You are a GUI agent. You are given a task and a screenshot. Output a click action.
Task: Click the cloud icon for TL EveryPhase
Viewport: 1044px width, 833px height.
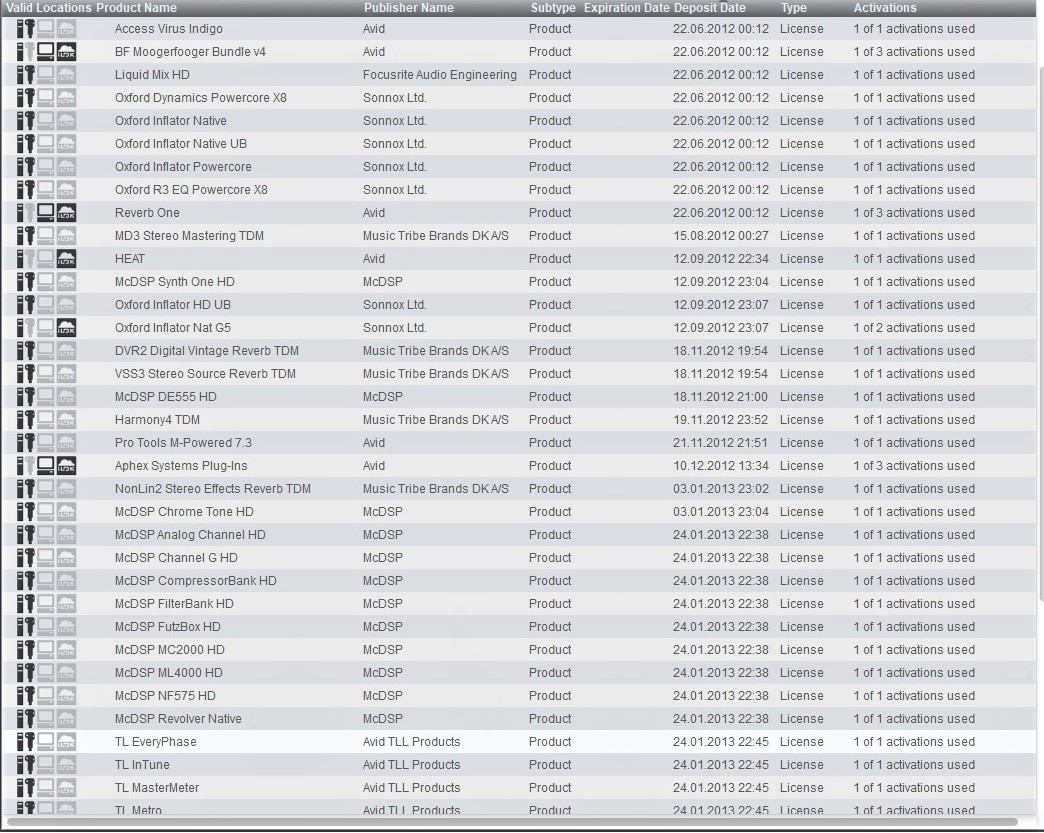click(66, 741)
